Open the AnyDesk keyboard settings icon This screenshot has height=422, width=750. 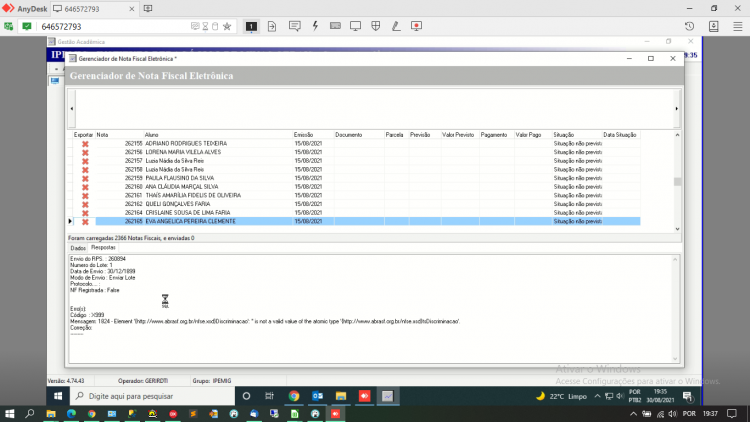click(x=335, y=26)
